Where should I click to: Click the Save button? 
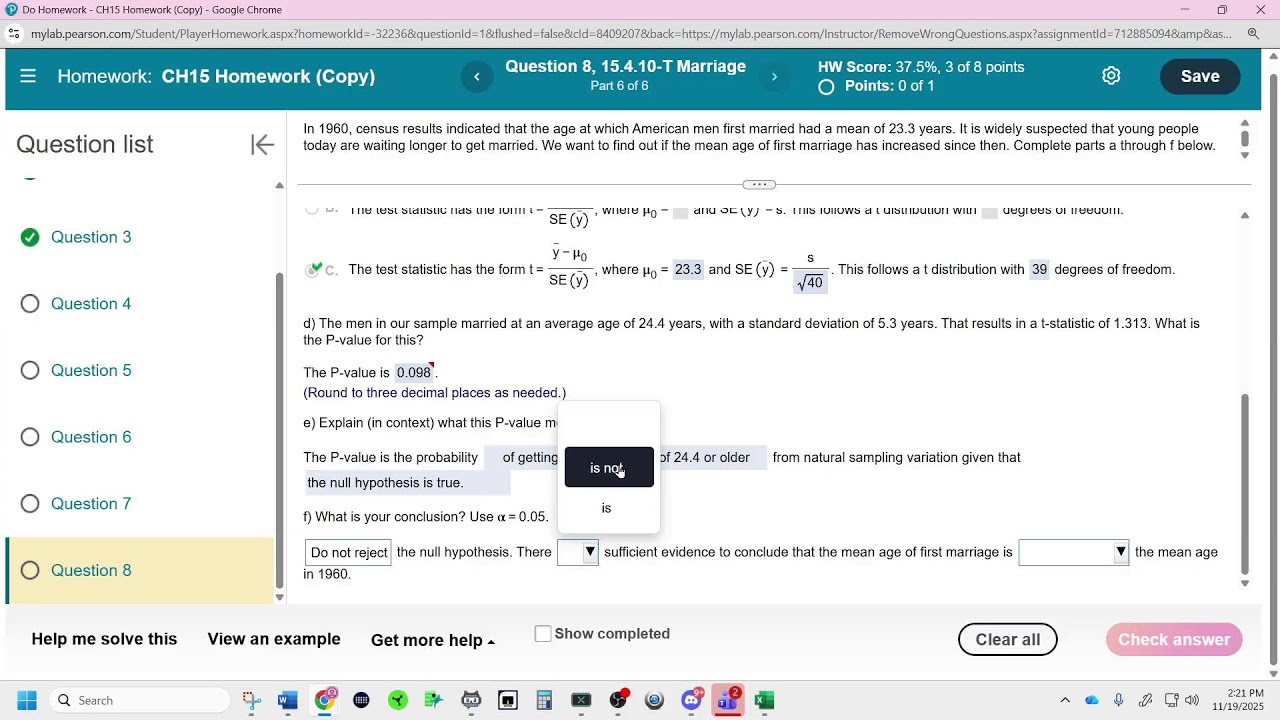click(x=1200, y=76)
